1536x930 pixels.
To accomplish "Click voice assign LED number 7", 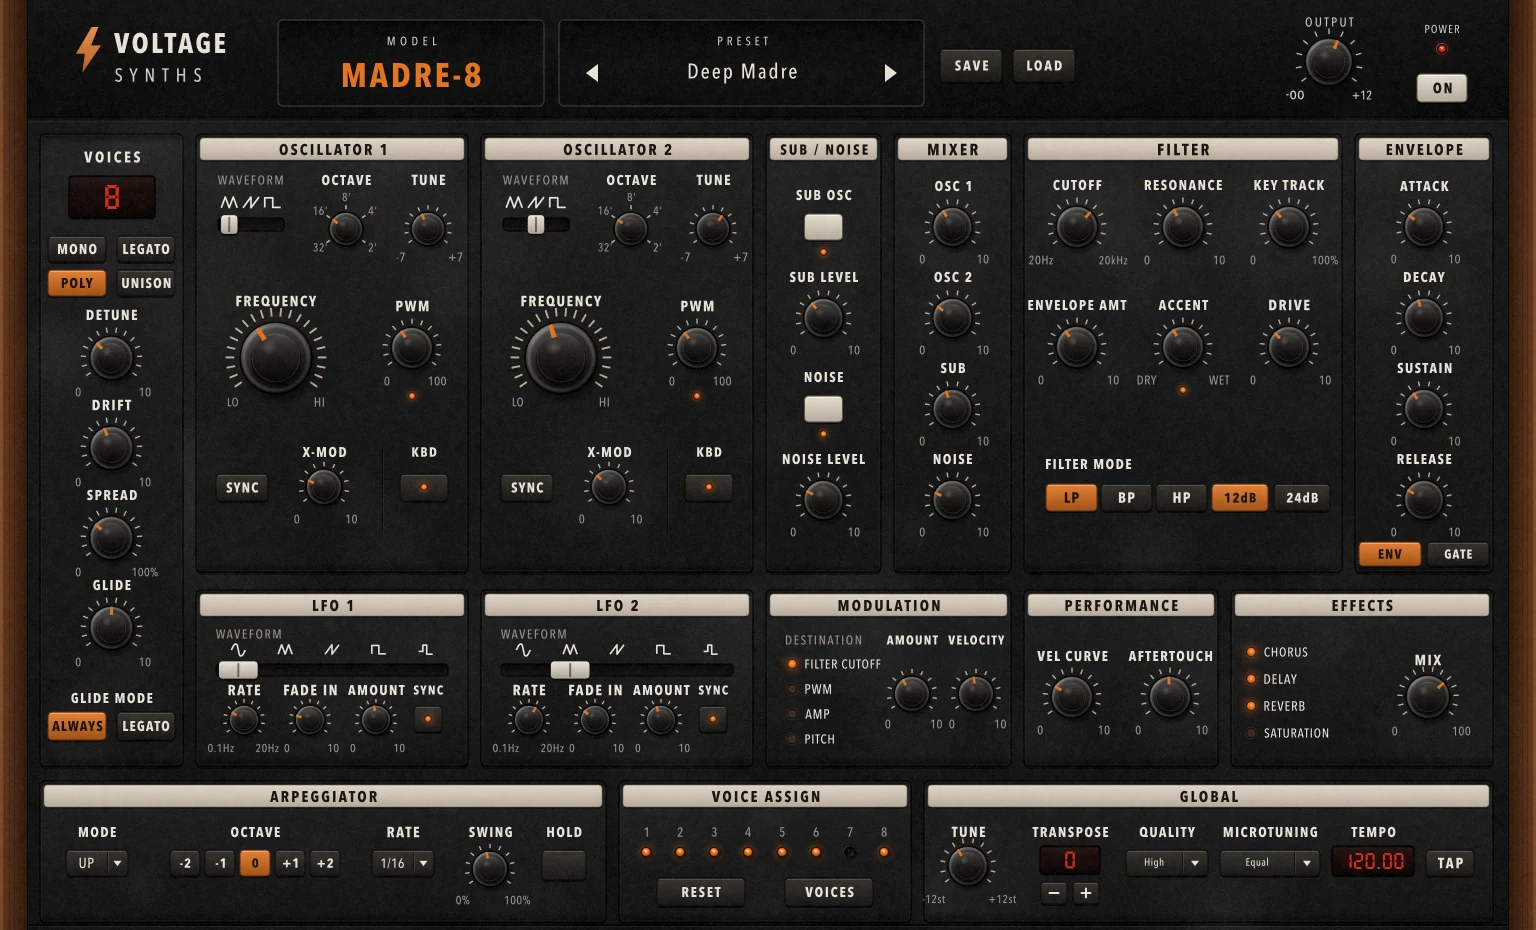I will pyautogui.click(x=850, y=852).
